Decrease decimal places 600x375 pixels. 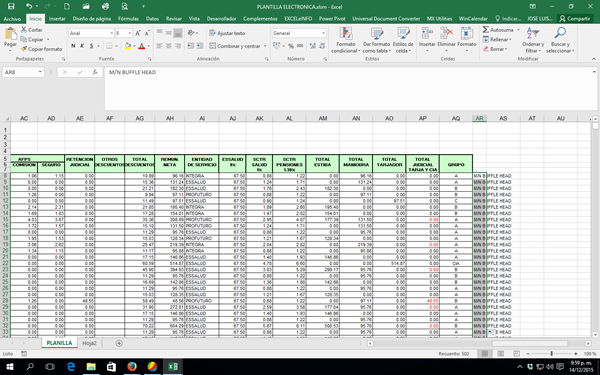pos(322,46)
